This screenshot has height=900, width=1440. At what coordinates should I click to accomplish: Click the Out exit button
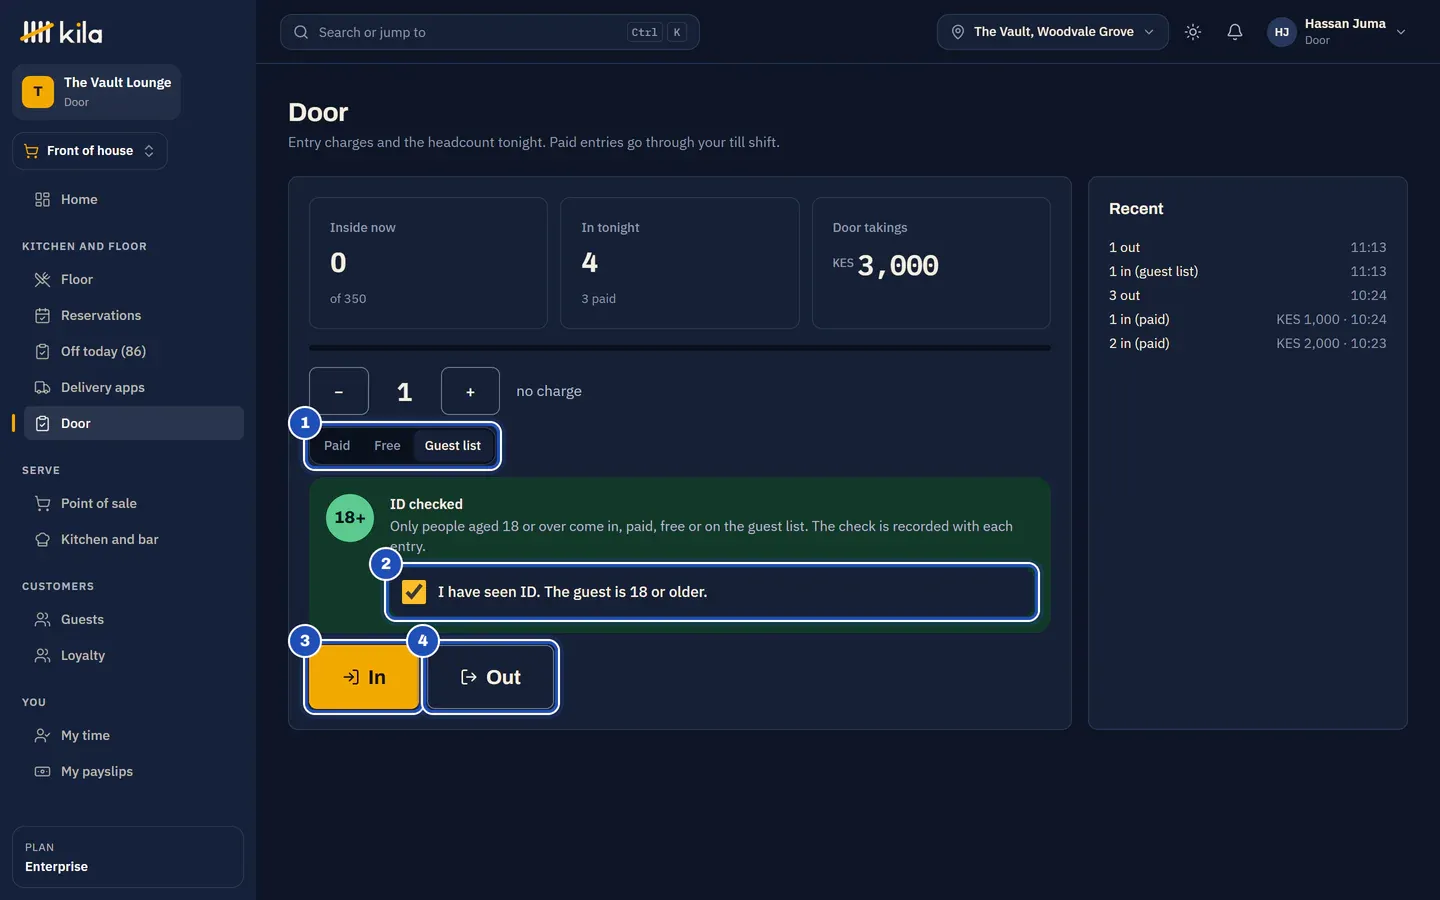pos(490,677)
